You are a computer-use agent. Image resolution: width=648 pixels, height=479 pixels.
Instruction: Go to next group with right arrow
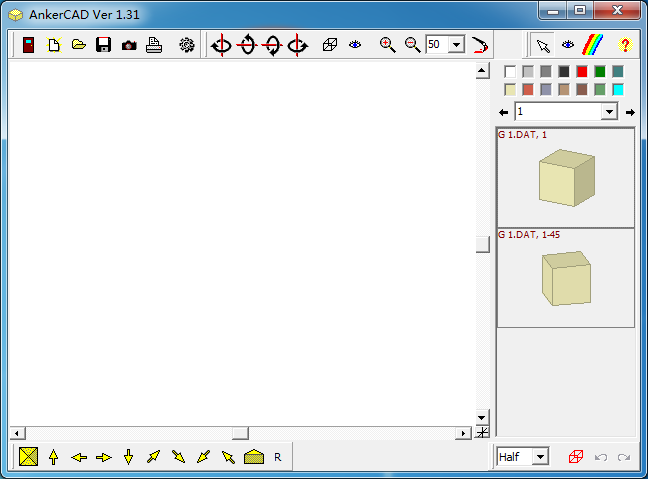pyautogui.click(x=630, y=112)
